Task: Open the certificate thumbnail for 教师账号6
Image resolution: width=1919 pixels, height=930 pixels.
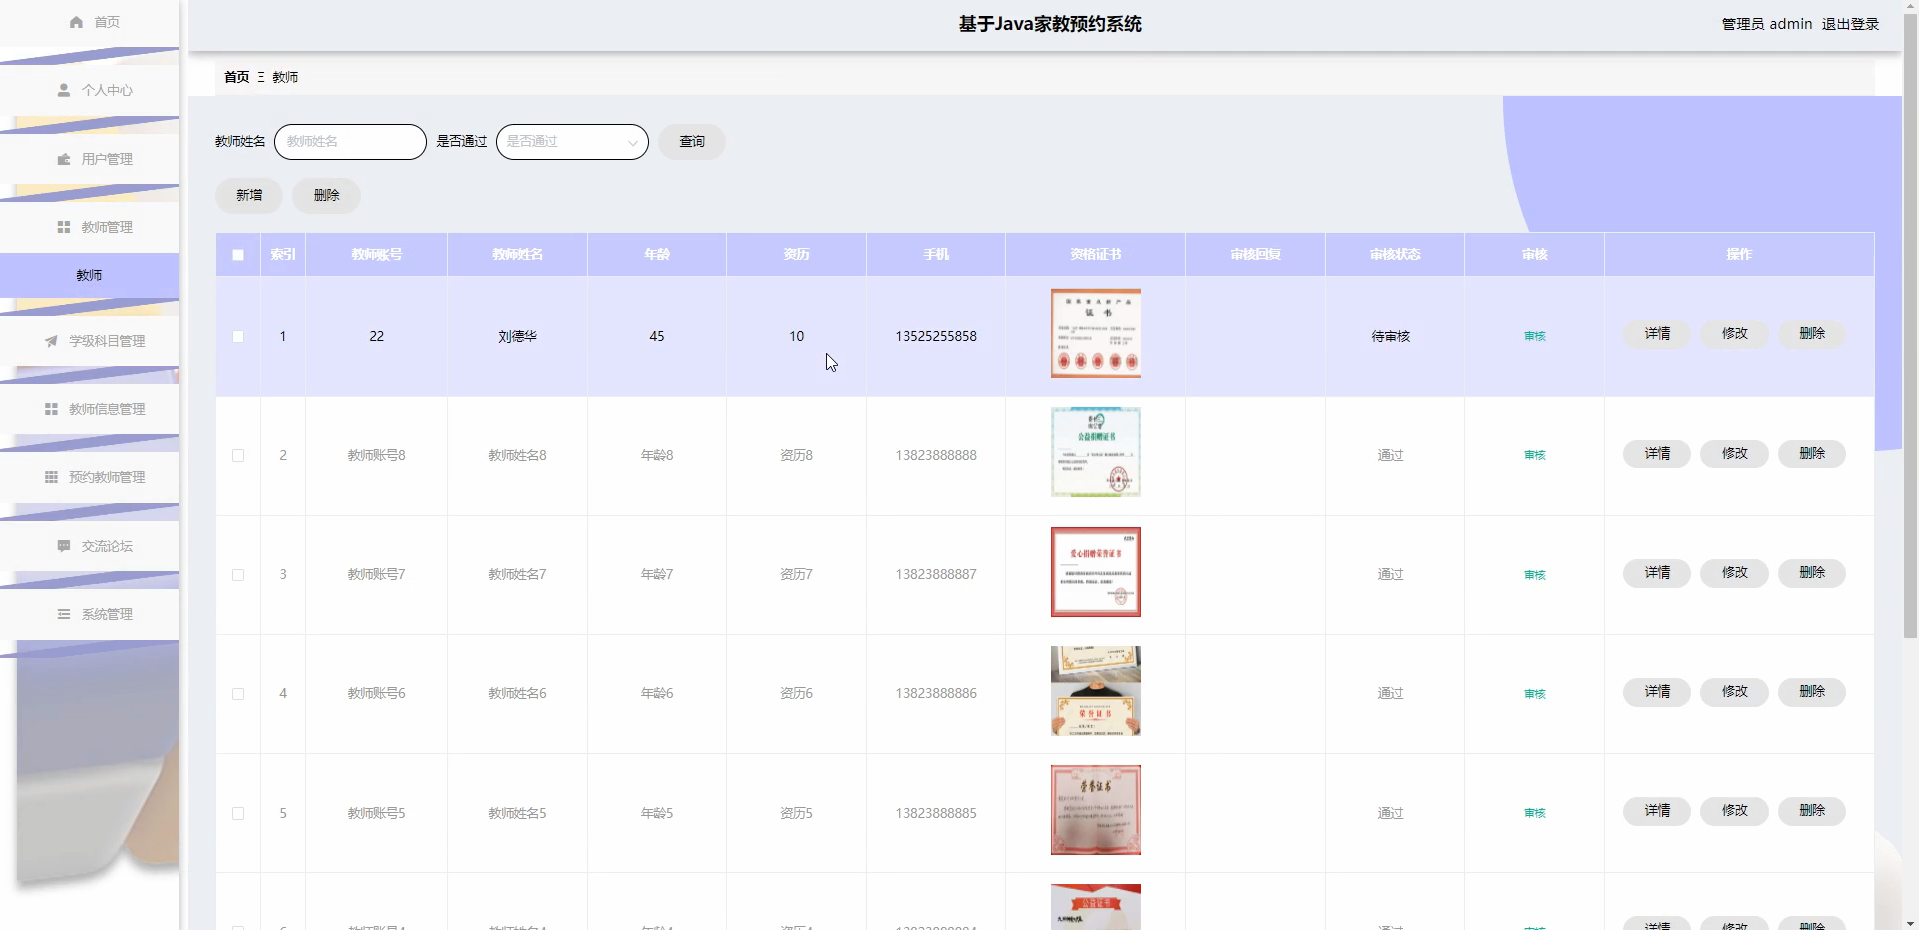Action: pos(1096,691)
